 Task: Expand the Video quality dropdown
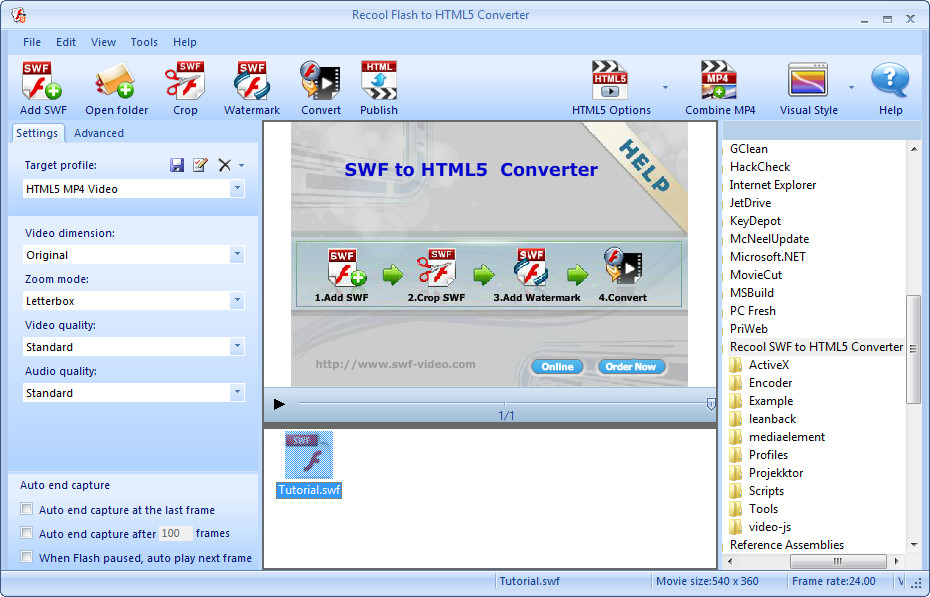pos(237,346)
